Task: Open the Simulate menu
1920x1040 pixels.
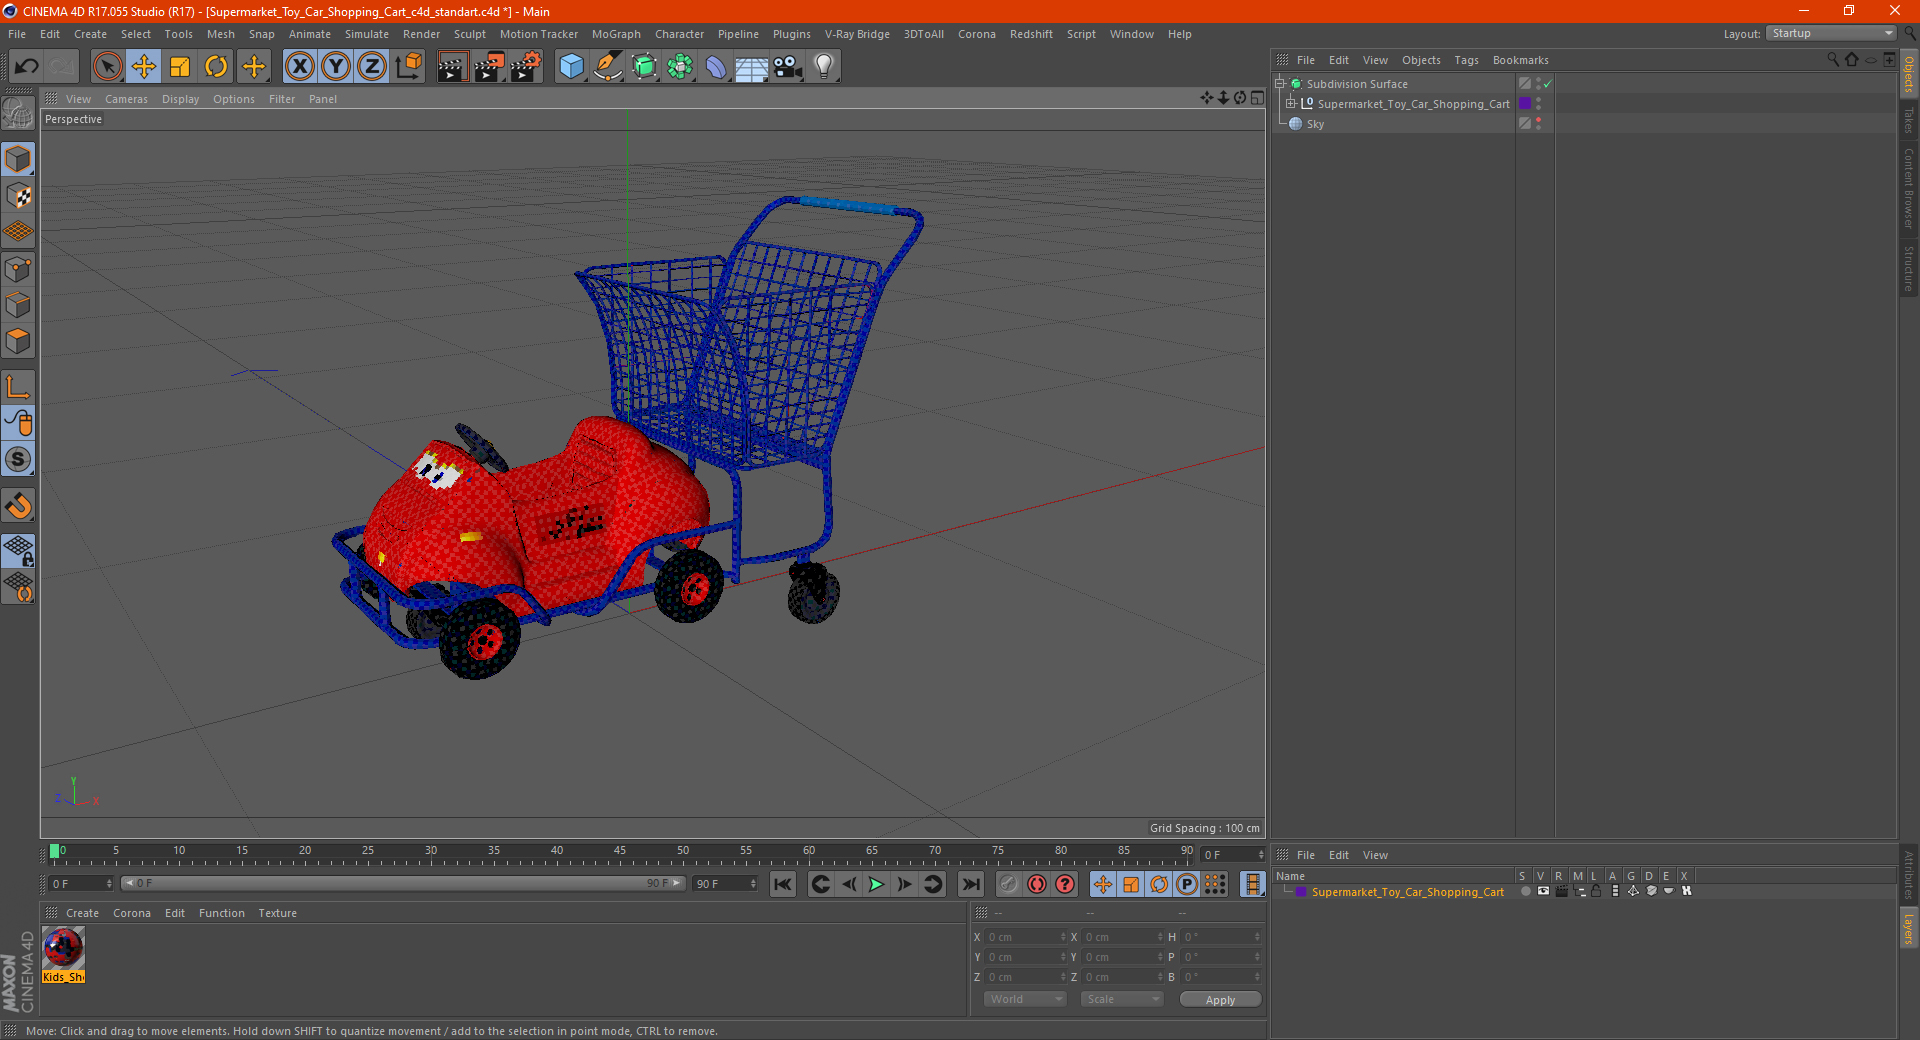Action: click(367, 34)
